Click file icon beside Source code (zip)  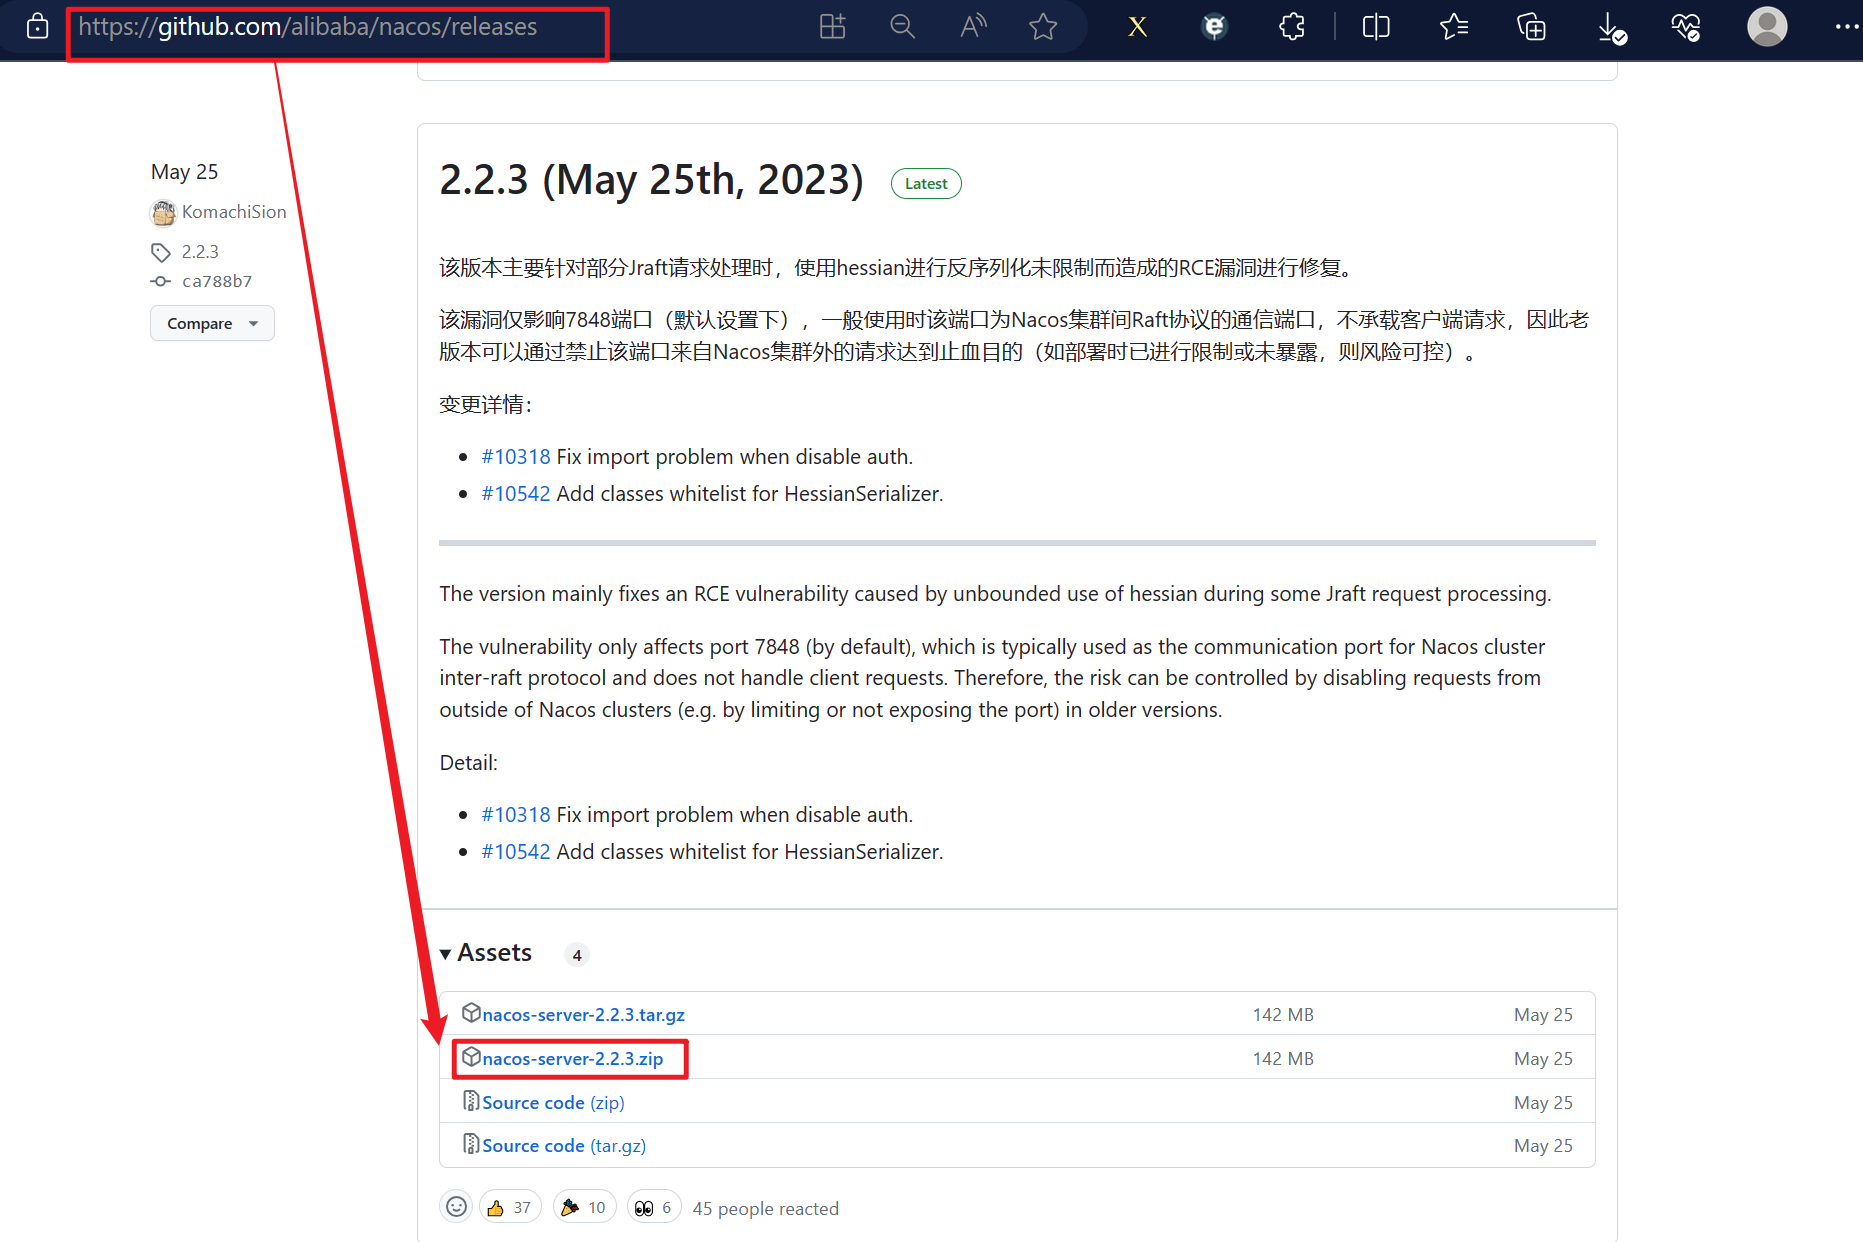pyautogui.click(x=471, y=1101)
